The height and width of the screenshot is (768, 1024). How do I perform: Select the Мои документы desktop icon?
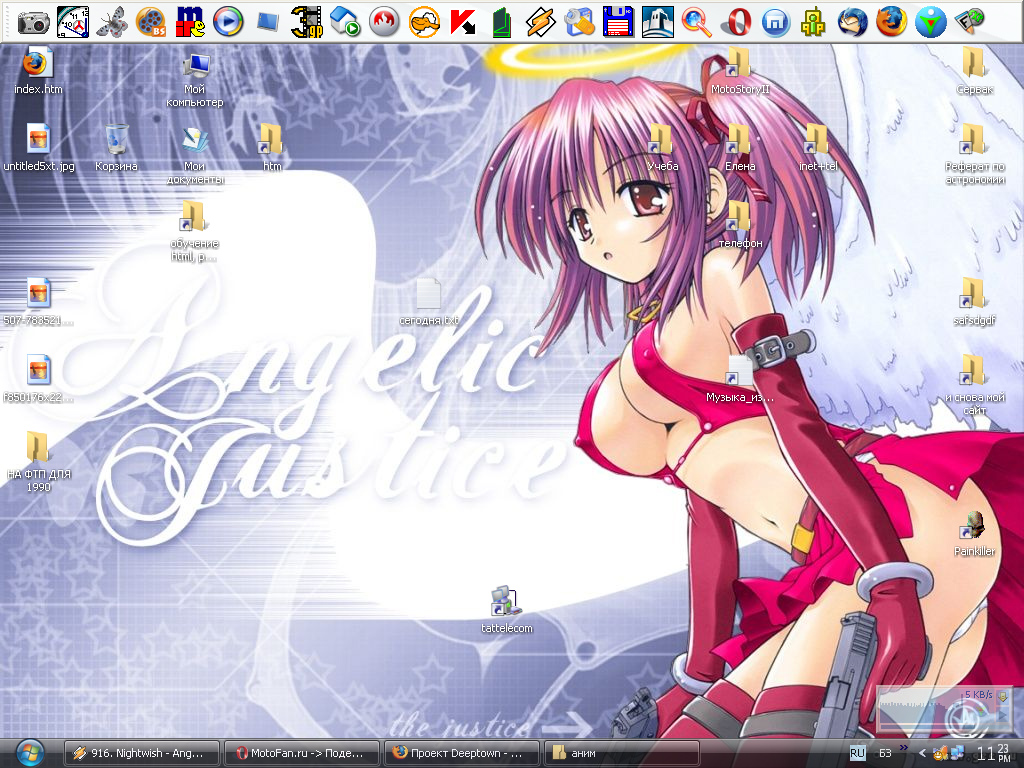pos(195,156)
